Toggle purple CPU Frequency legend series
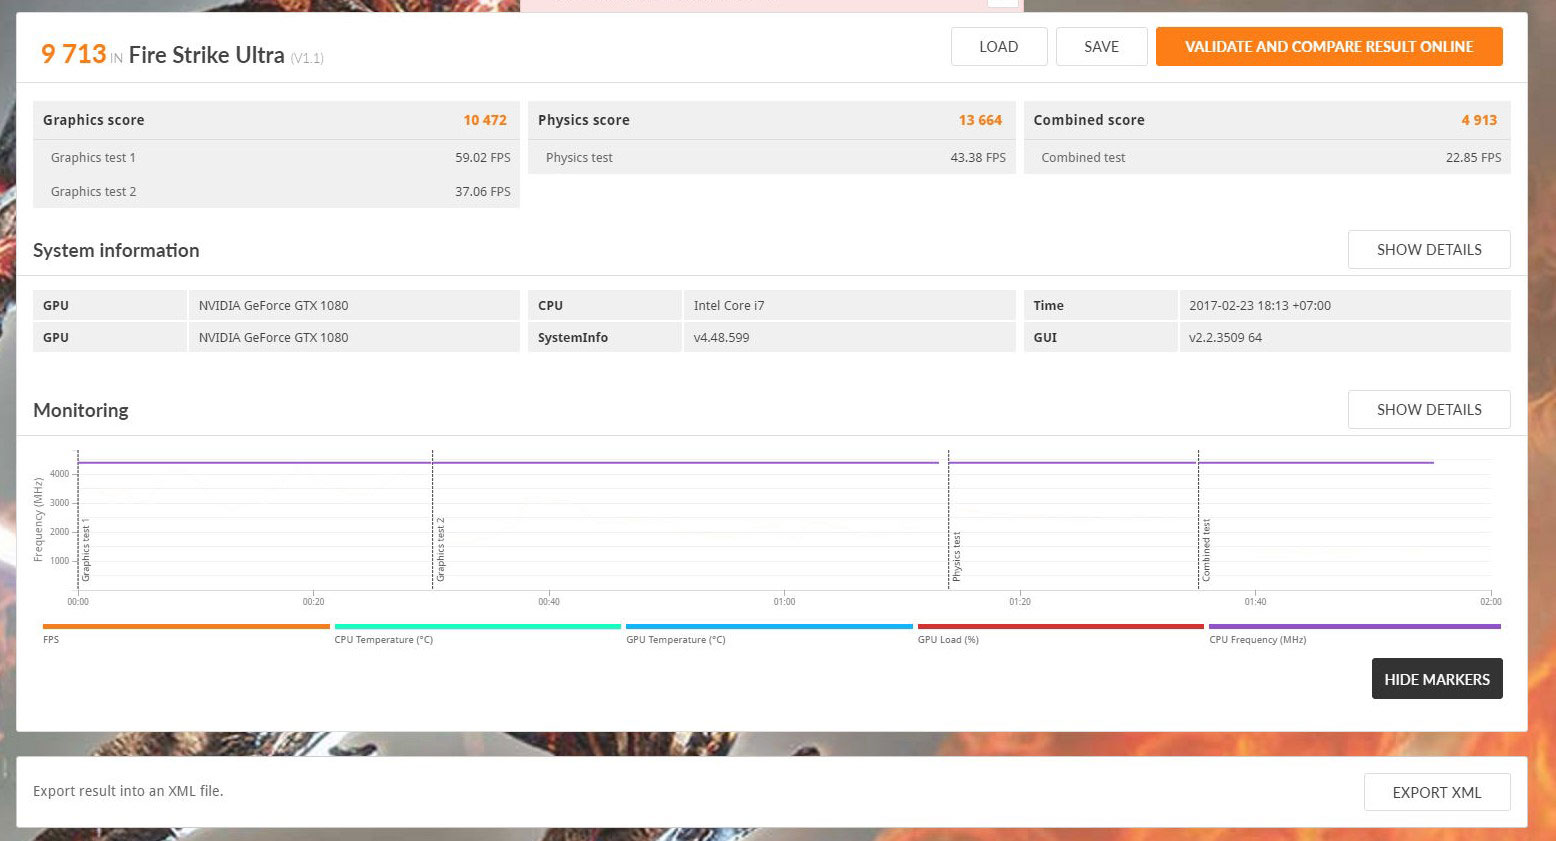The width and height of the screenshot is (1556, 841). tap(1354, 633)
